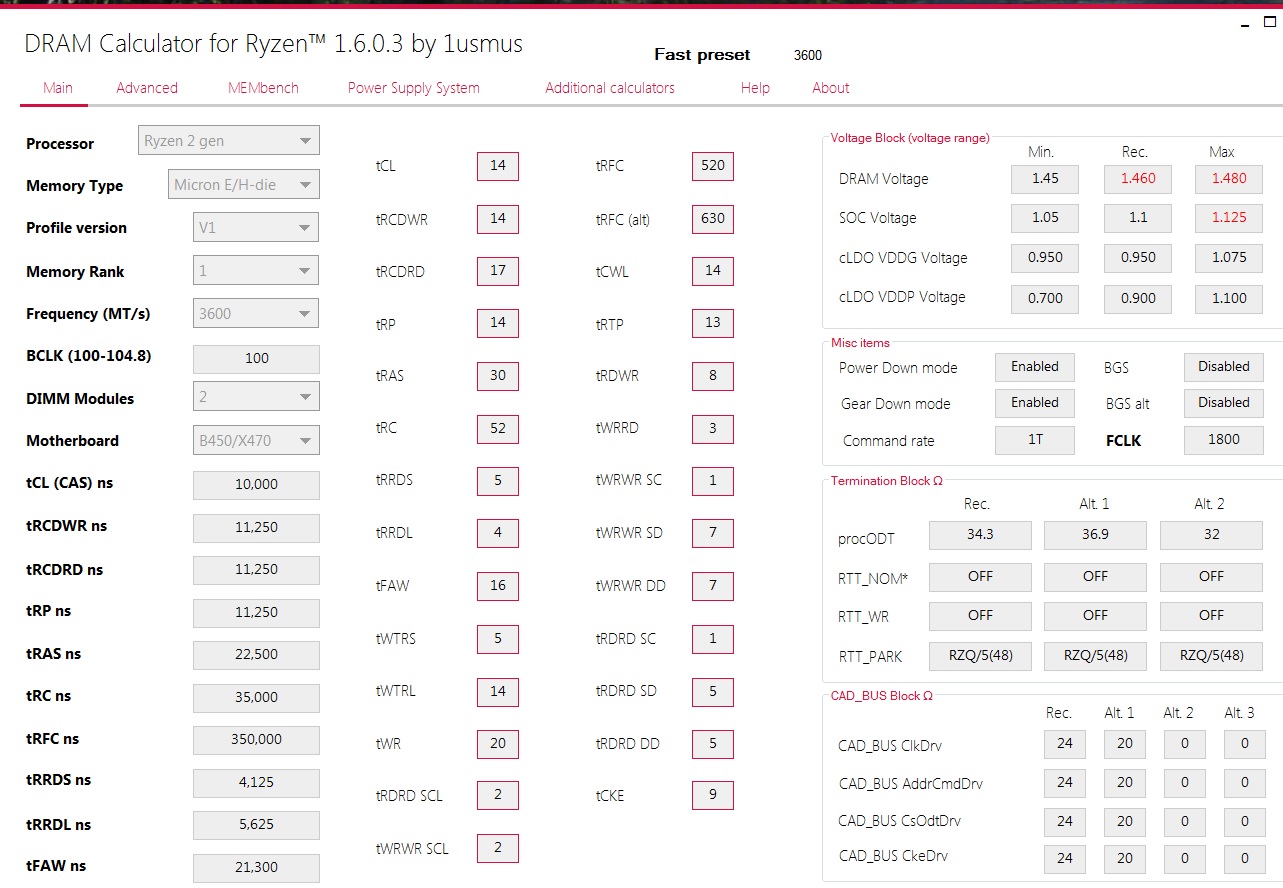Select the tRRDS timing box showing 5
1283x888 pixels.
pos(498,480)
